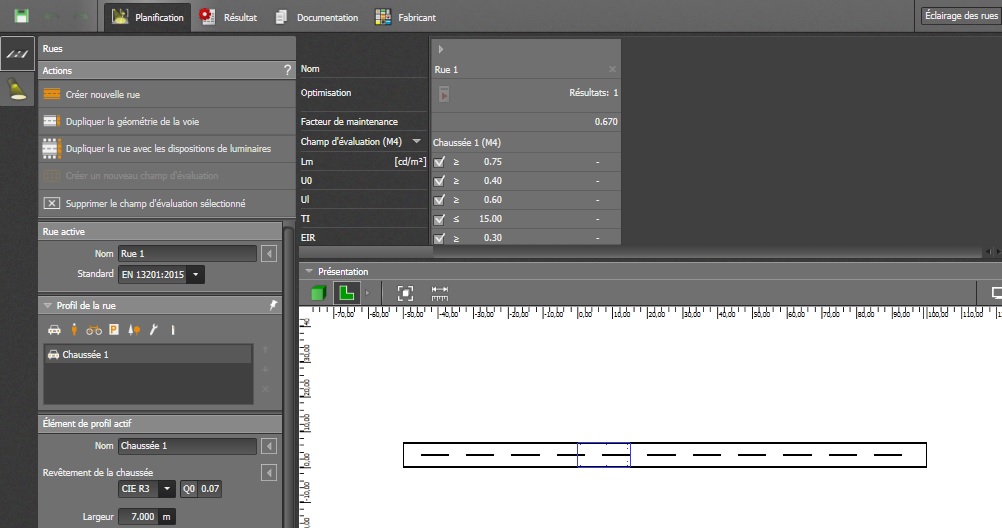Image resolution: width=1002 pixels, height=528 pixels.
Task: Click Résultats: 1 text in Optimisation row
Action: pyautogui.click(x=593, y=93)
